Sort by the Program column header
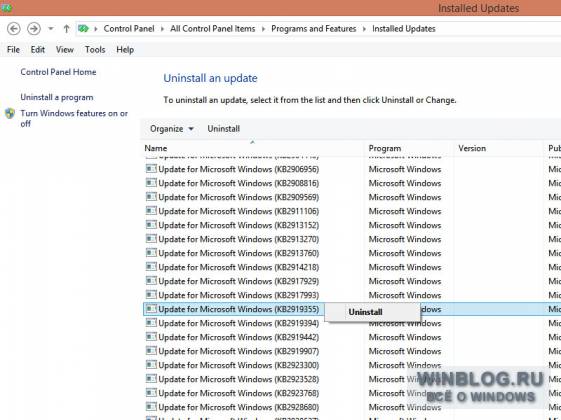This screenshot has height=420, width=561. [x=385, y=148]
